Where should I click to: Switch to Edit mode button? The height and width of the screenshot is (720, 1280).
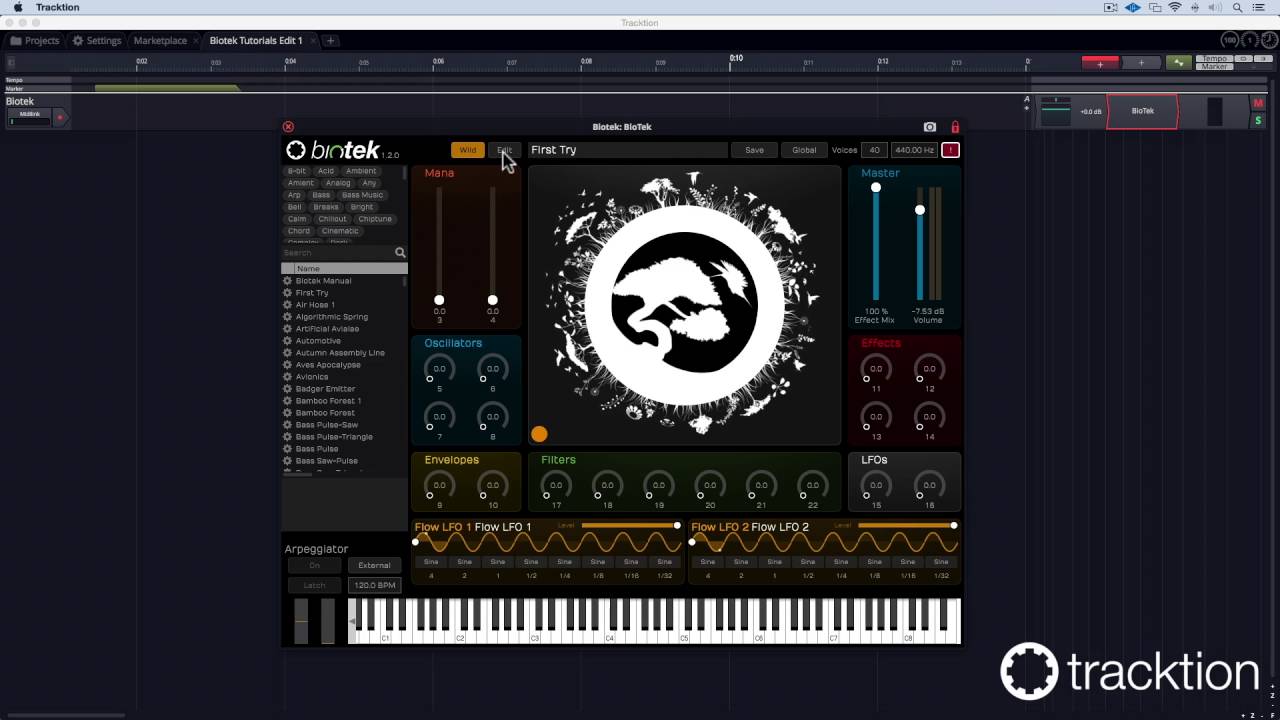pos(504,150)
